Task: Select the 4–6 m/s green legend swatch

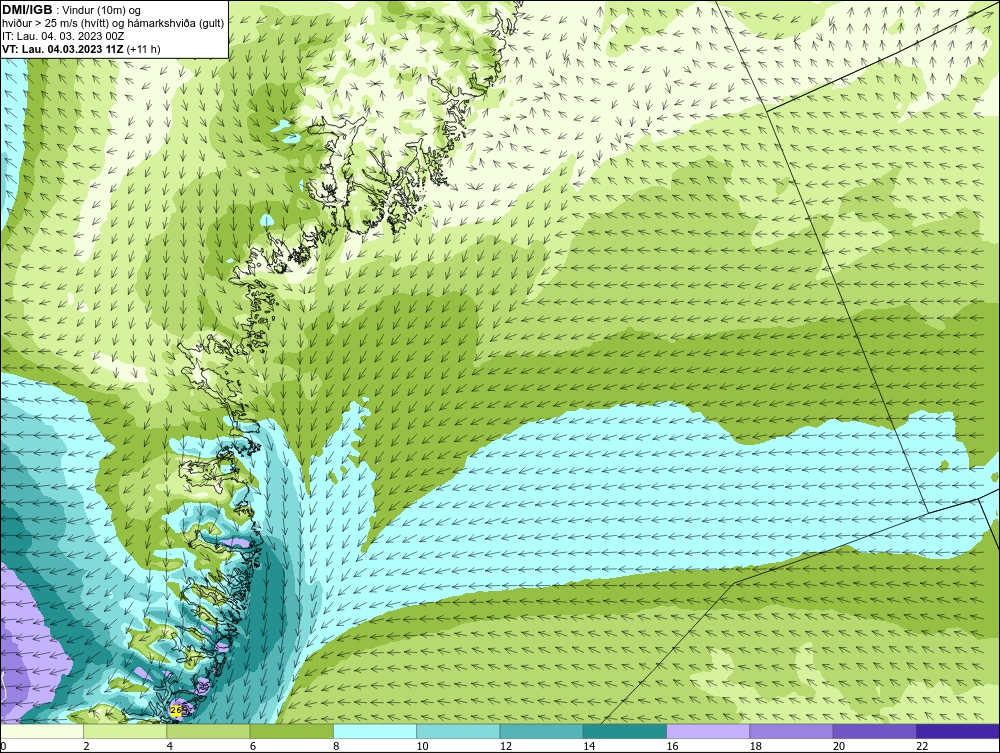Action: [209, 731]
